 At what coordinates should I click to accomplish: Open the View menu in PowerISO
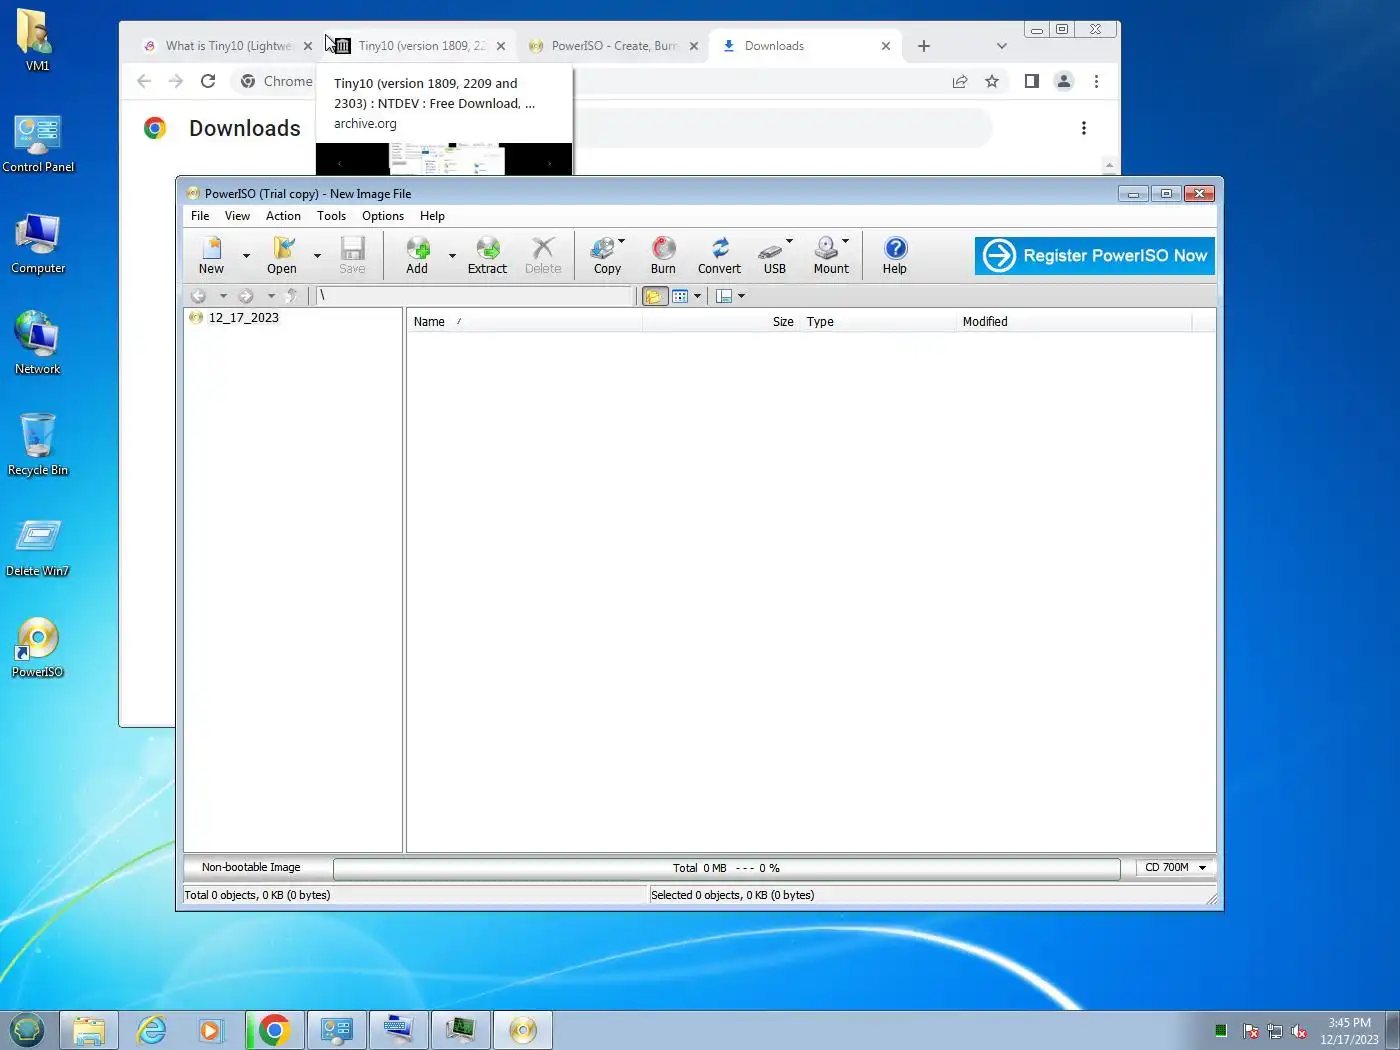tap(237, 216)
